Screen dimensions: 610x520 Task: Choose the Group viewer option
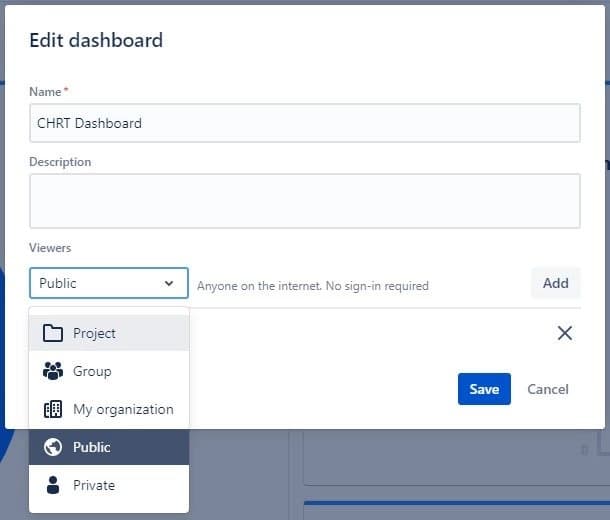pyautogui.click(x=109, y=371)
